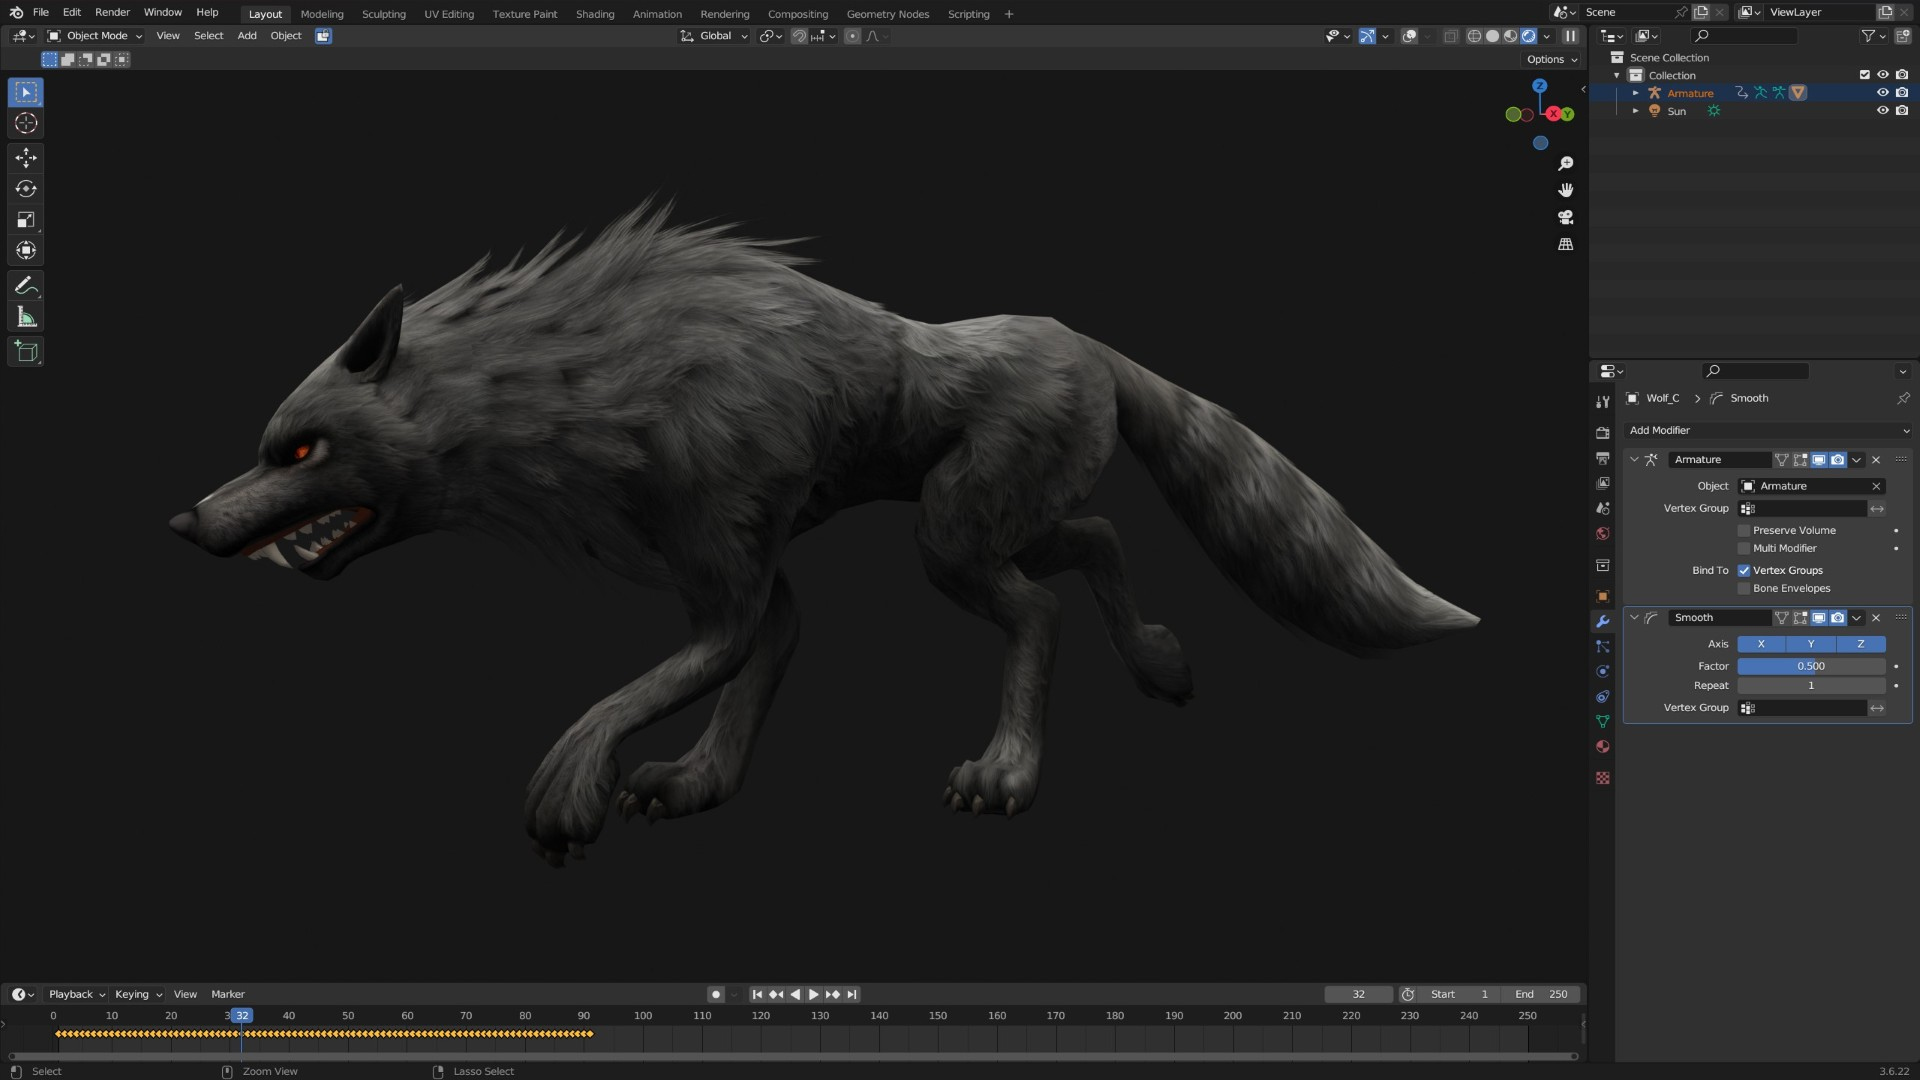Image resolution: width=1920 pixels, height=1080 pixels.
Task: Open the Scene properties tab
Action: (1603, 508)
